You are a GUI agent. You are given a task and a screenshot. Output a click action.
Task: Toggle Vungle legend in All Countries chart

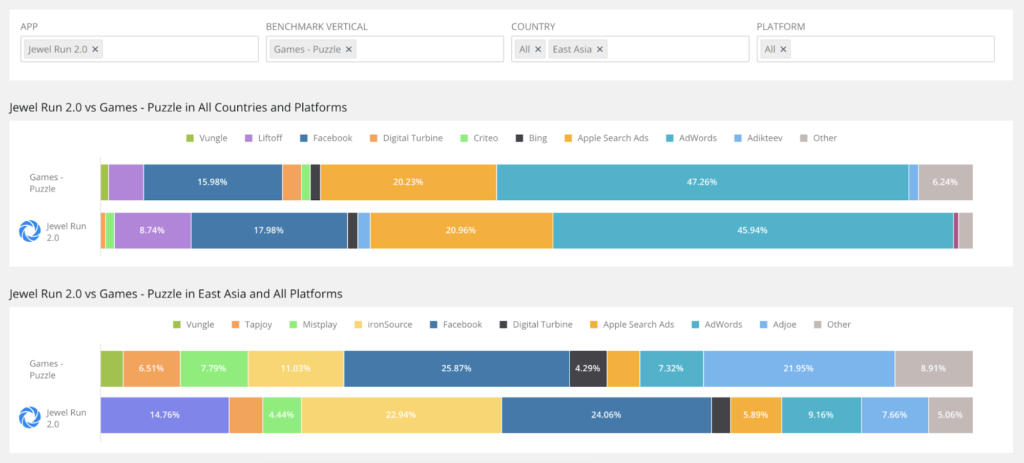coord(207,138)
